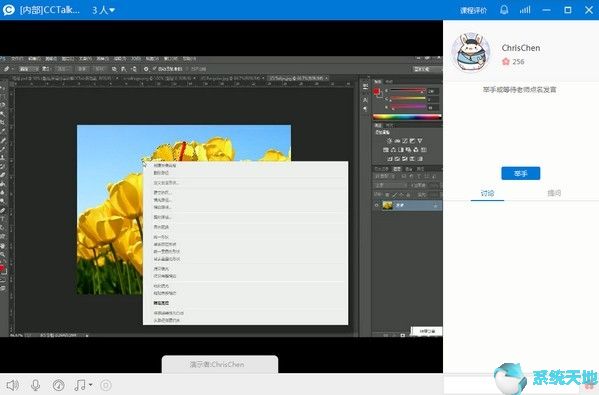Click the 演示者:ChrisChen presenter label
599x395 pixels.
(217, 364)
